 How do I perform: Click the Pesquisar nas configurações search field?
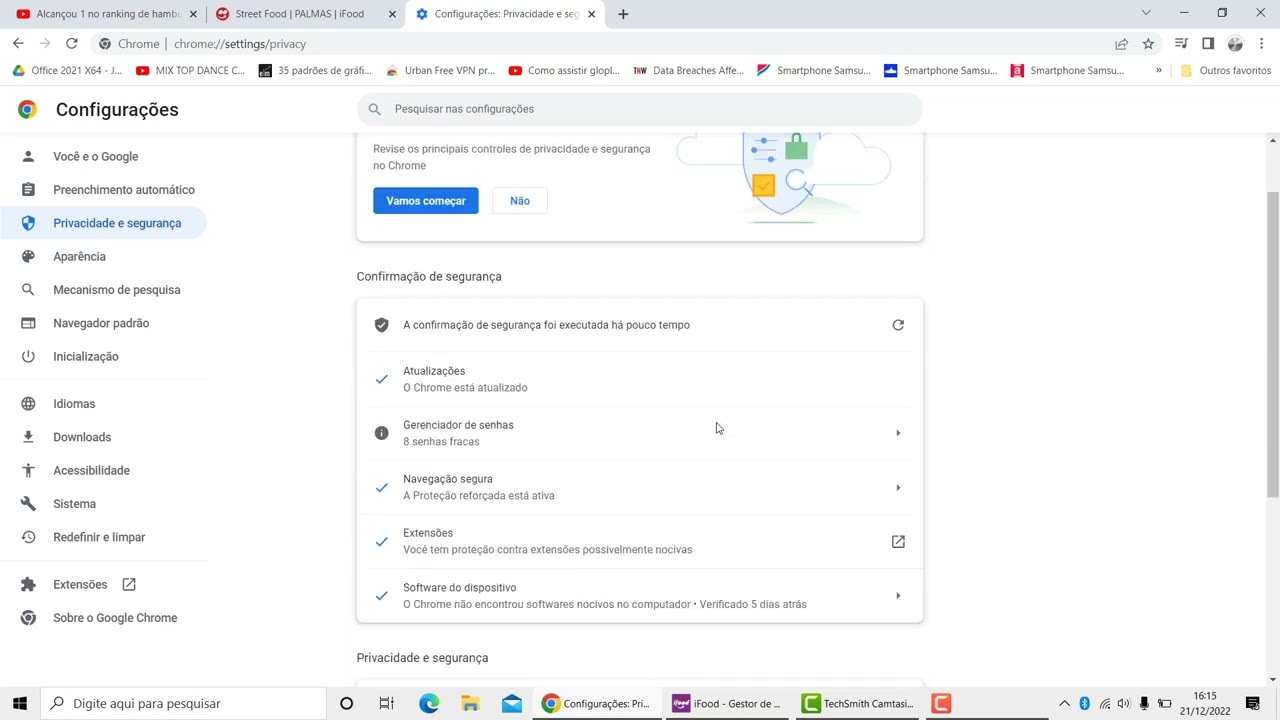pos(640,109)
